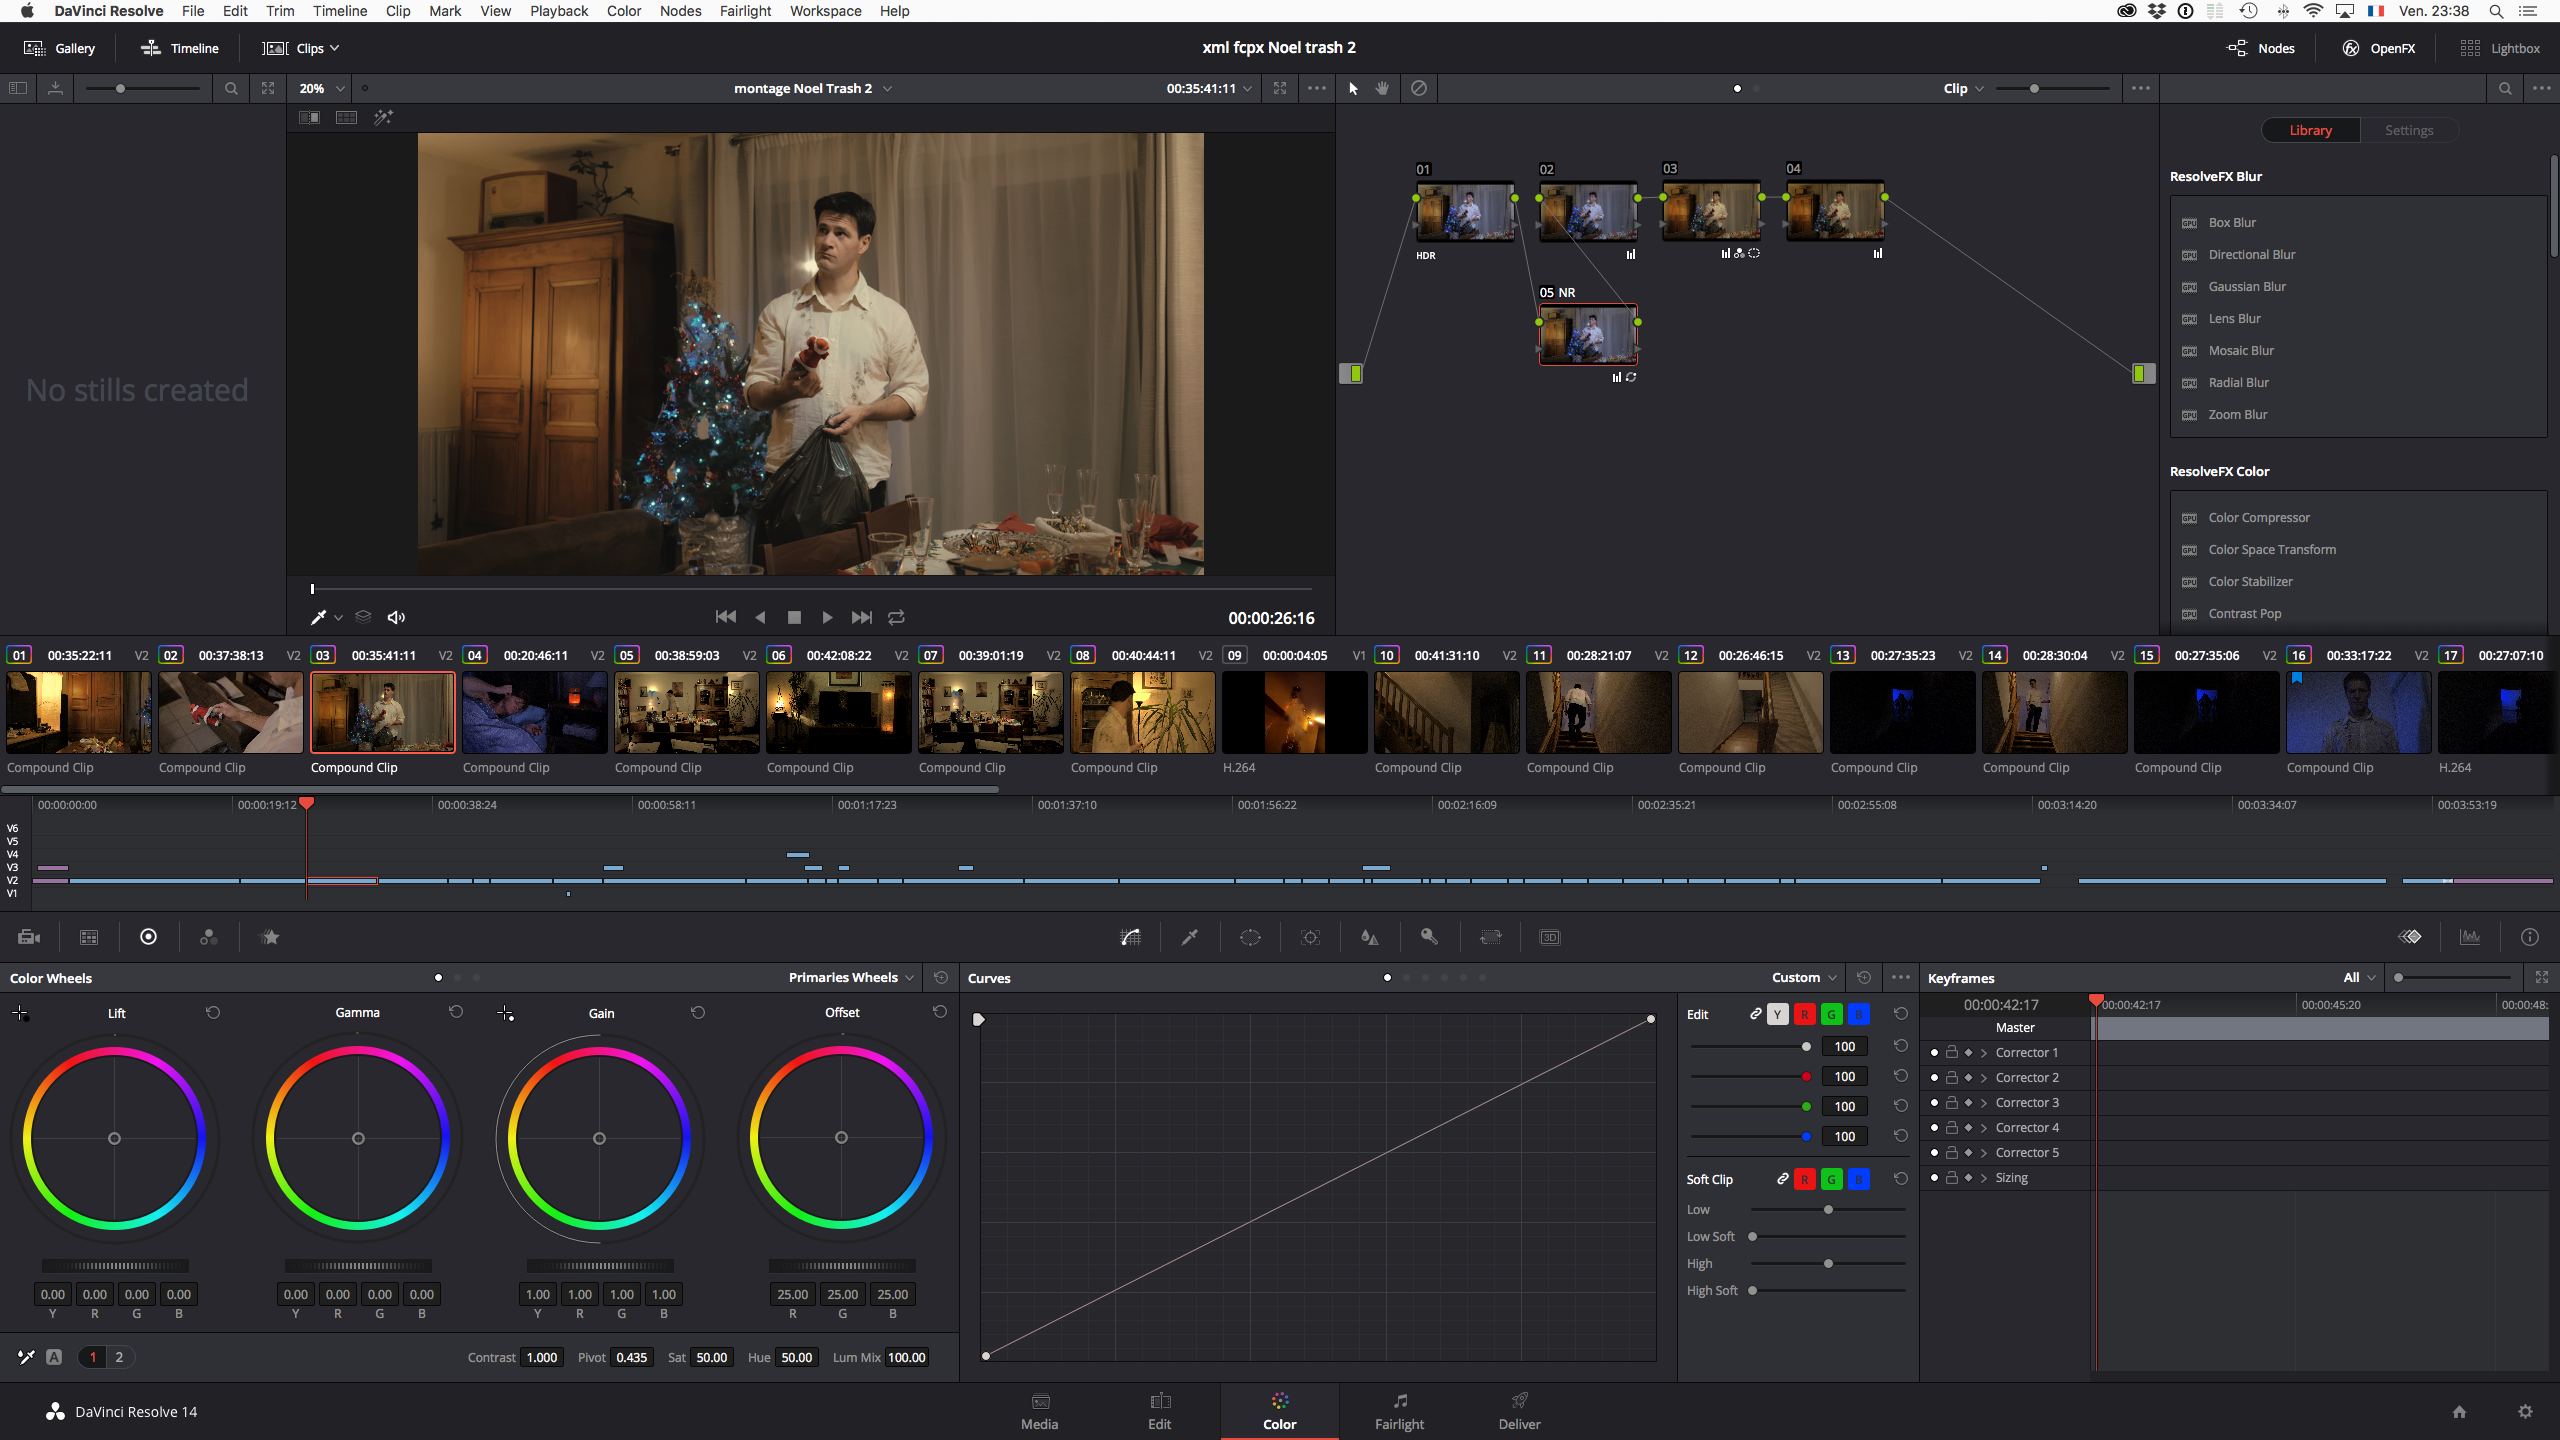Show the Scopes panel icon
Image resolution: width=2560 pixels, height=1440 pixels.
pyautogui.click(x=2470, y=937)
